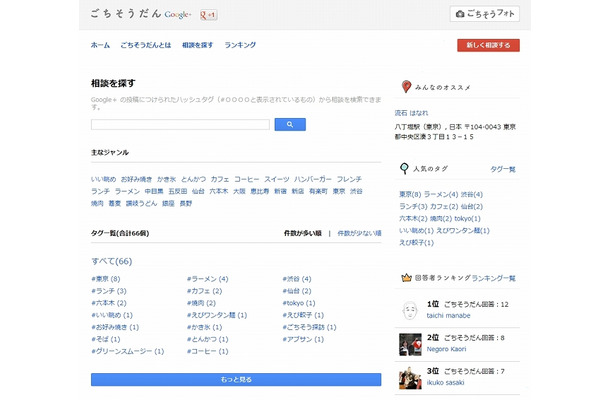
Task: Click the Google +1 button in header
Action: click(208, 15)
